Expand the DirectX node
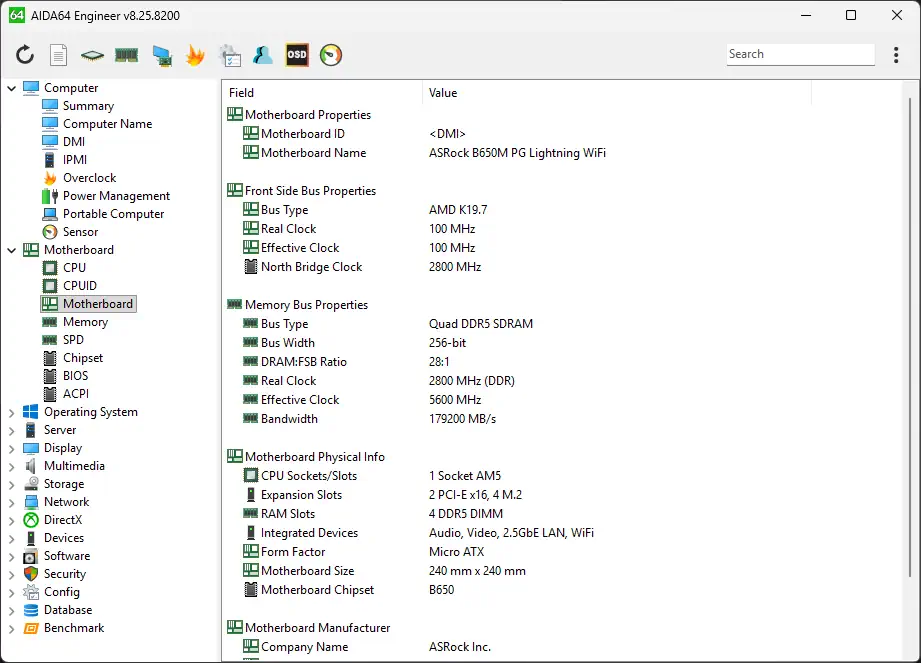This screenshot has height=663, width=921. pos(11,520)
